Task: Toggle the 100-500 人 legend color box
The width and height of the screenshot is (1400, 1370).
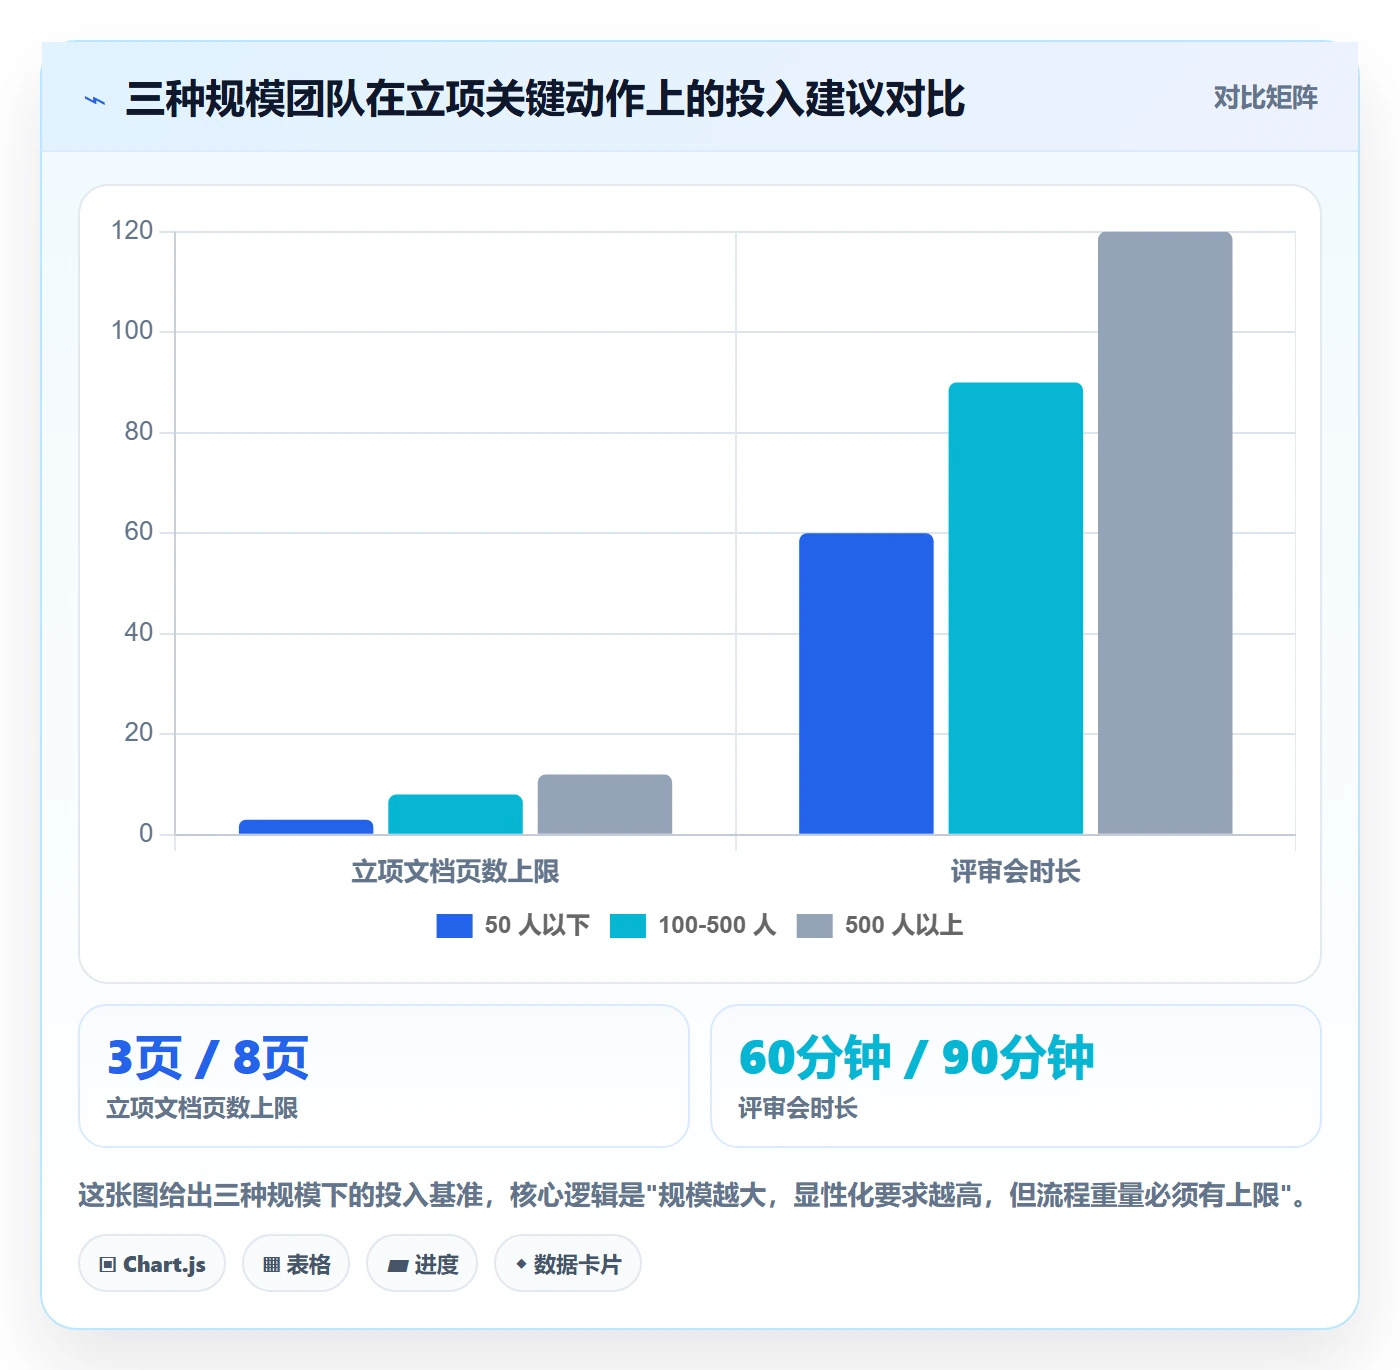Action: pyautogui.click(x=628, y=926)
